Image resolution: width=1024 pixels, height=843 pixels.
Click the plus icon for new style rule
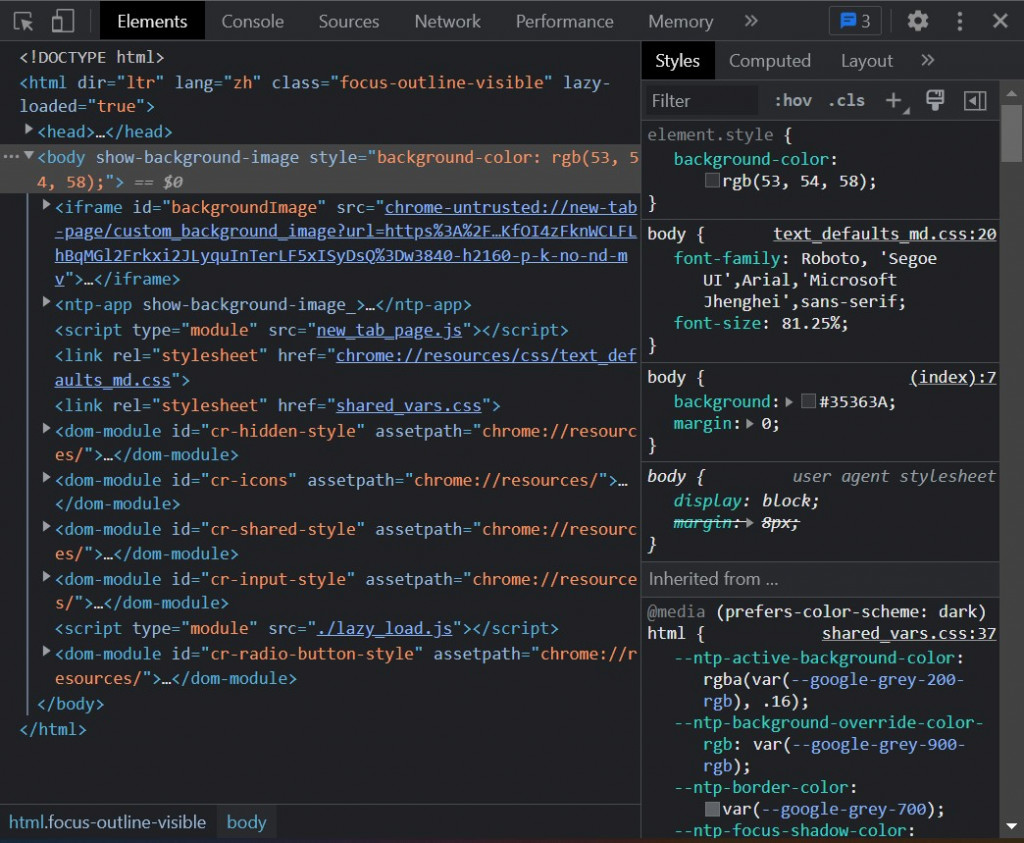pyautogui.click(x=893, y=100)
